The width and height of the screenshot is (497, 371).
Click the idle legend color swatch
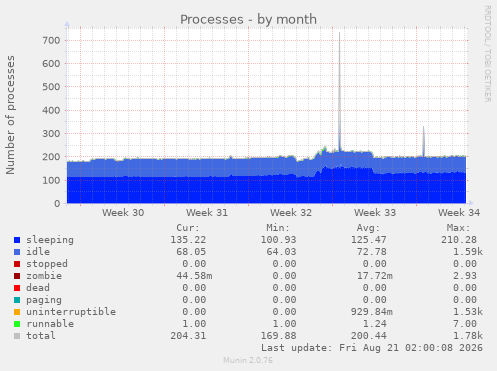tap(17, 252)
